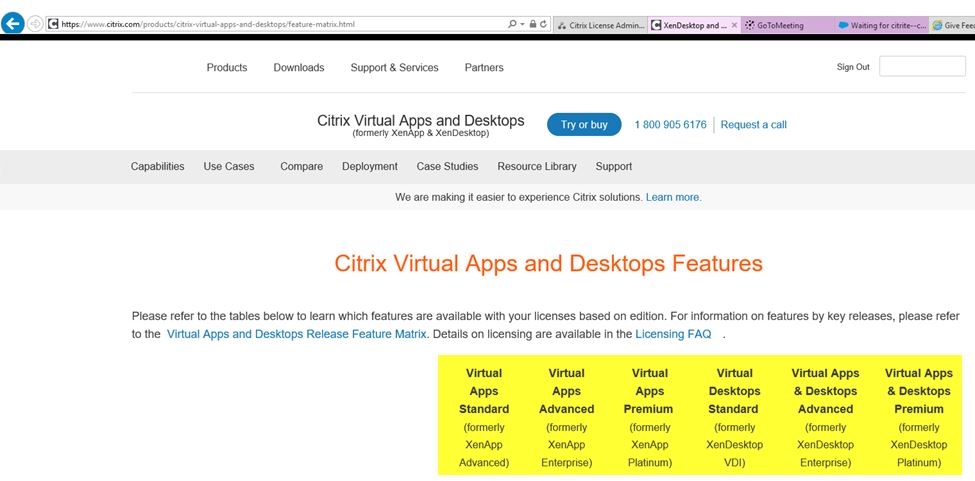The width and height of the screenshot is (975, 481).
Task: Click the Learn more link
Action: pos(673,198)
